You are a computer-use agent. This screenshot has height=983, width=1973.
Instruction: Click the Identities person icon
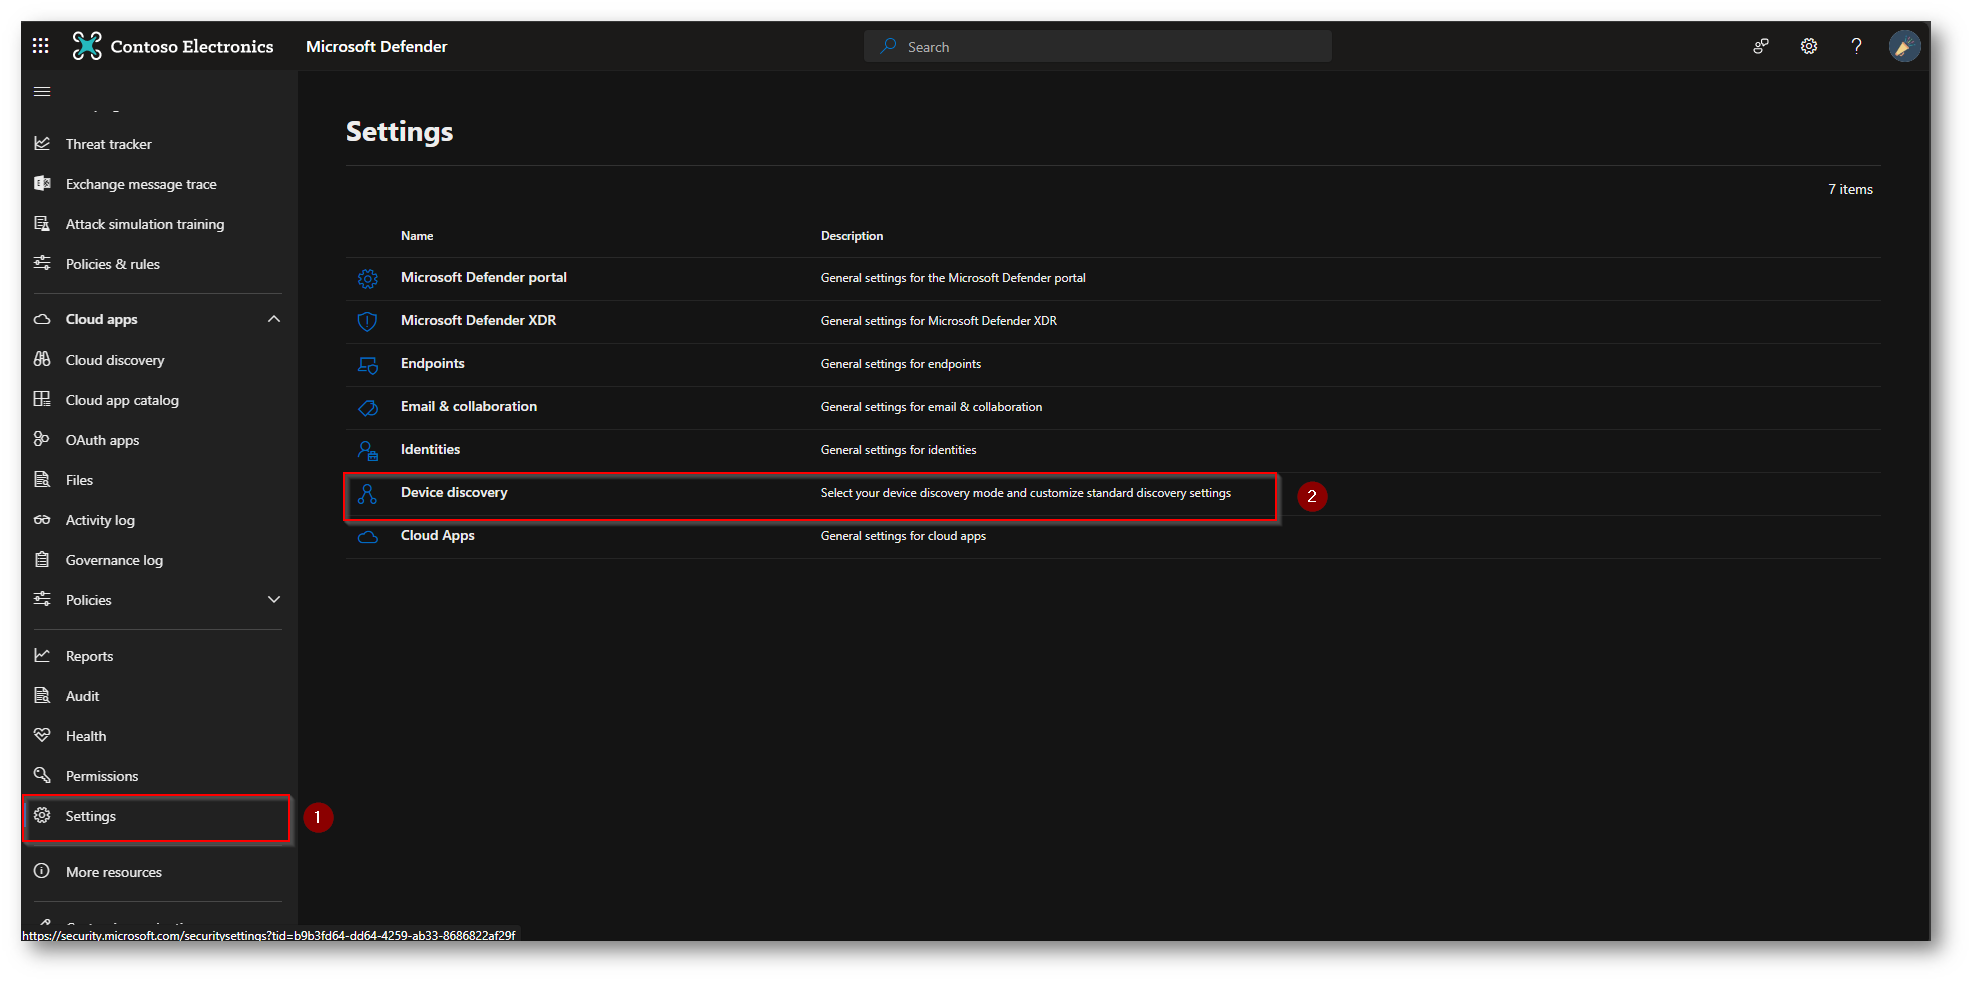(x=368, y=451)
